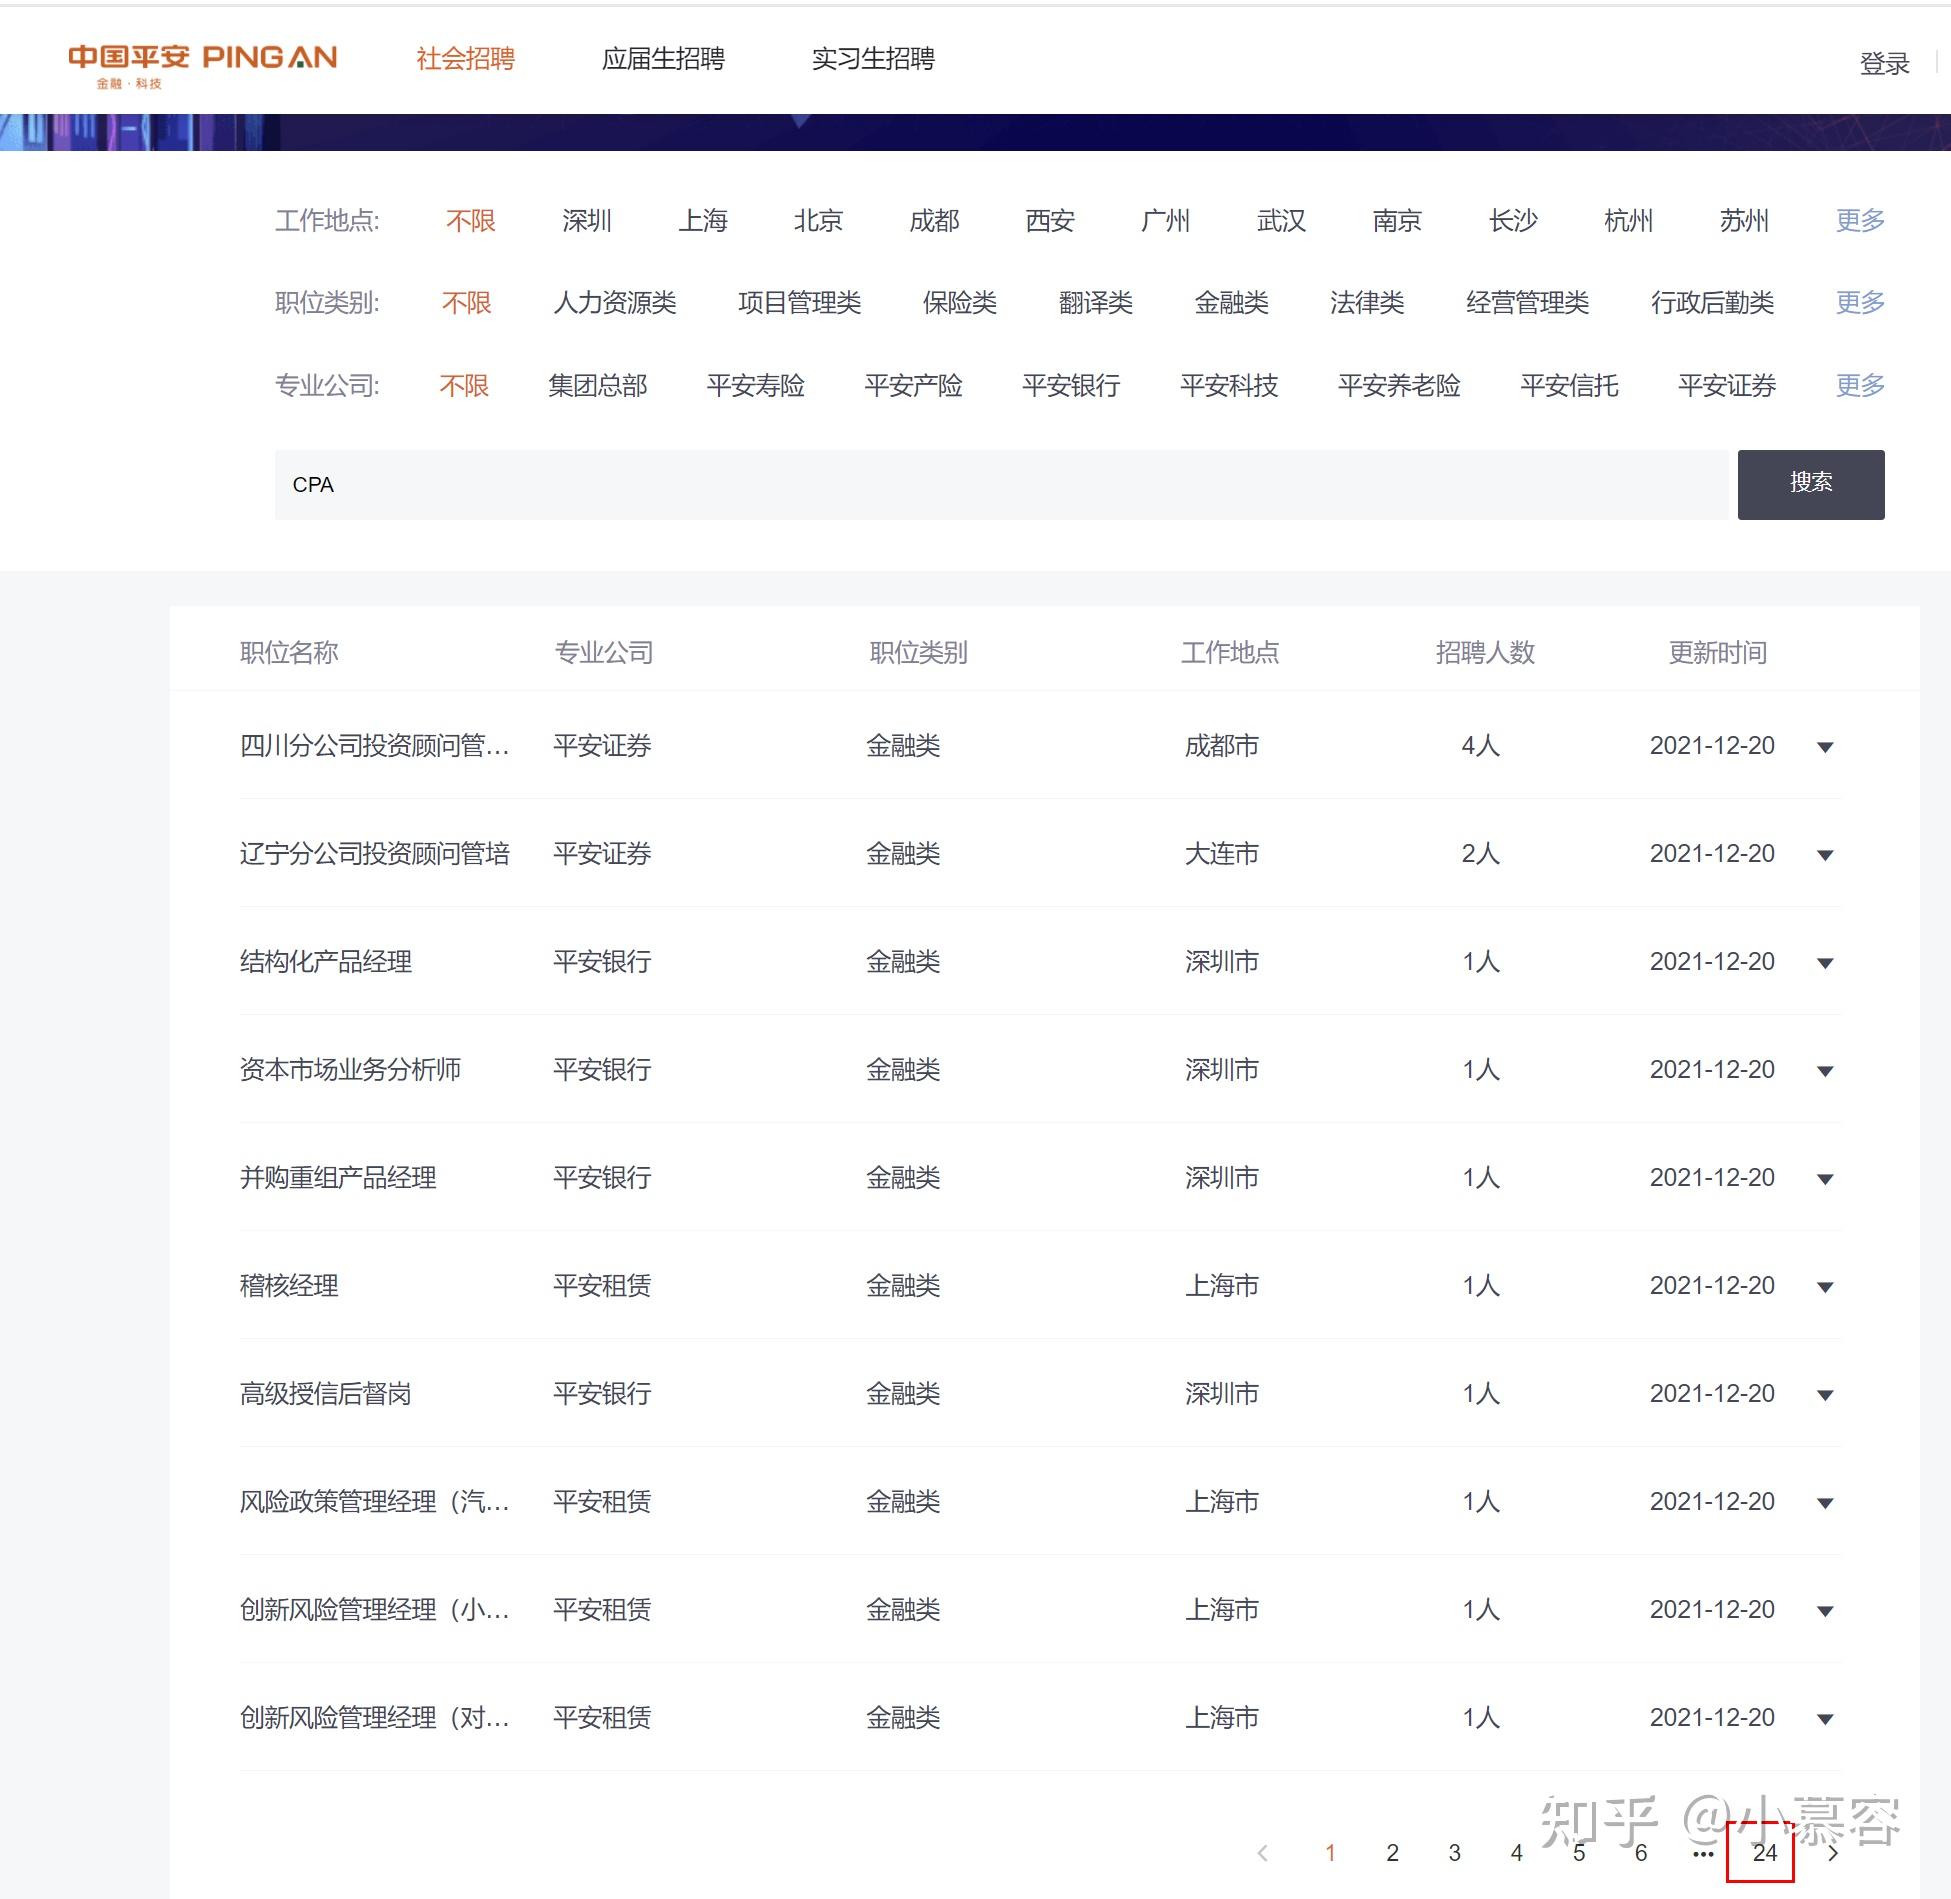Show 更多 professional company options

[1859, 385]
